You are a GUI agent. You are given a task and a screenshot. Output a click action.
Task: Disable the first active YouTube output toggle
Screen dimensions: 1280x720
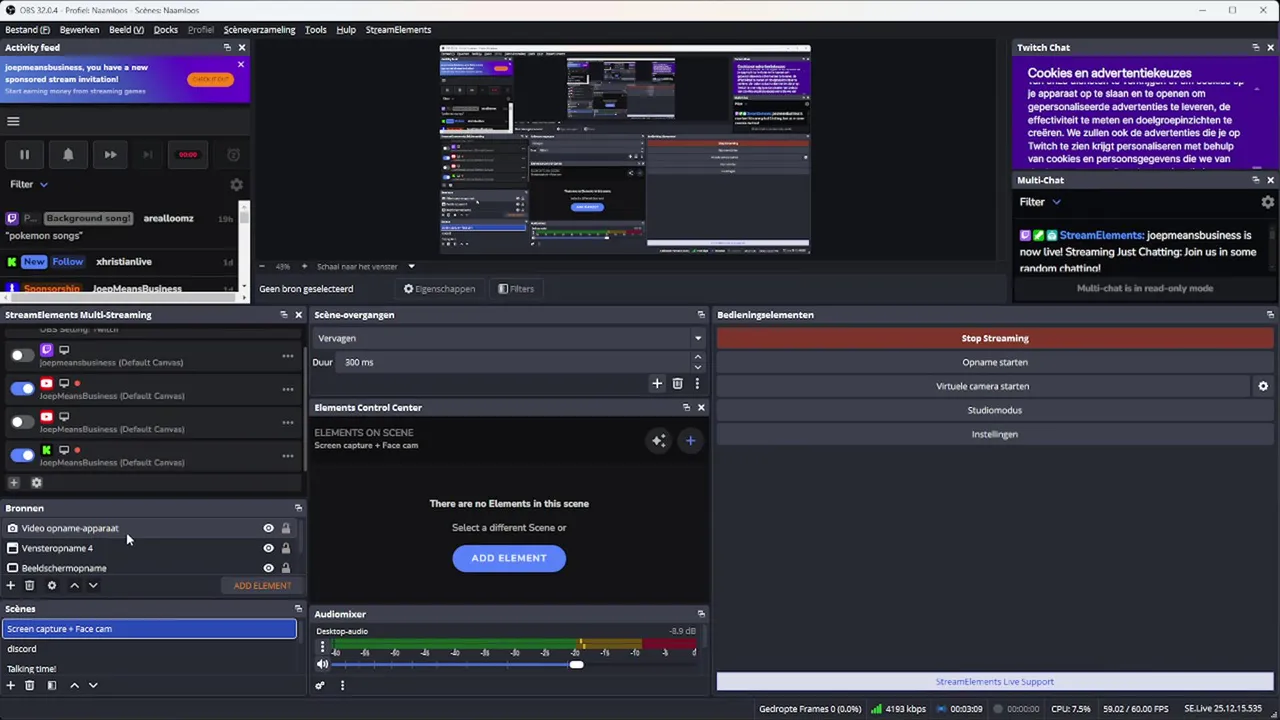click(x=22, y=388)
